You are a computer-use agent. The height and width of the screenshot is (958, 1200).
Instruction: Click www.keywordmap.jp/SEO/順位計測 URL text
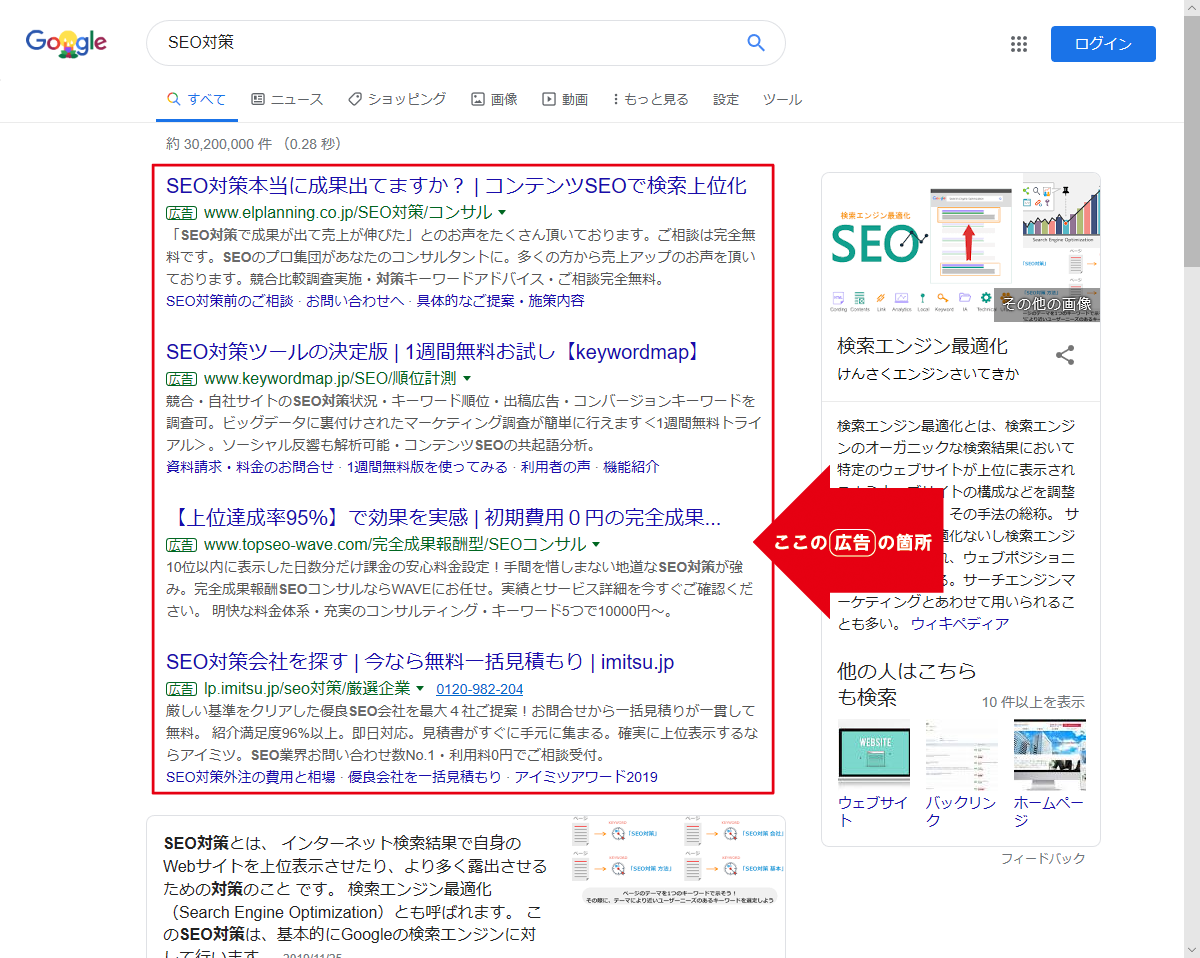point(330,379)
